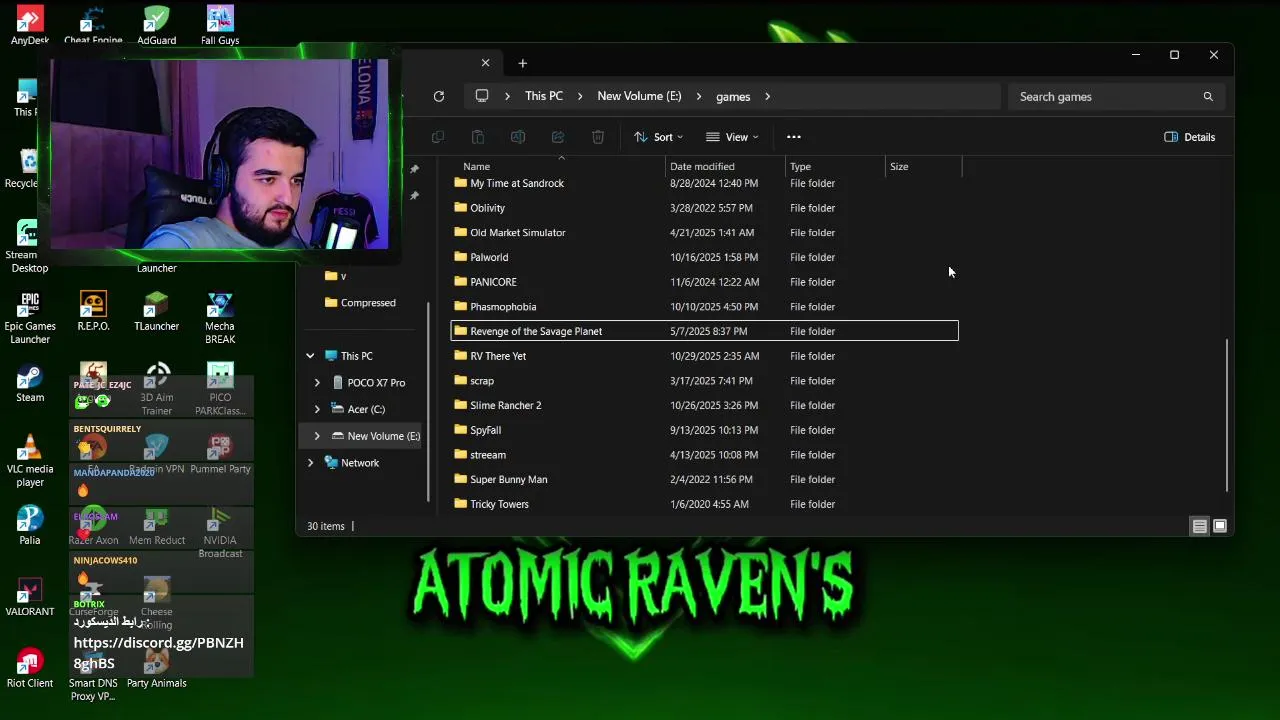Launch AdGuard desktop icon
Viewport: 1280px width, 720px height.
click(x=157, y=25)
